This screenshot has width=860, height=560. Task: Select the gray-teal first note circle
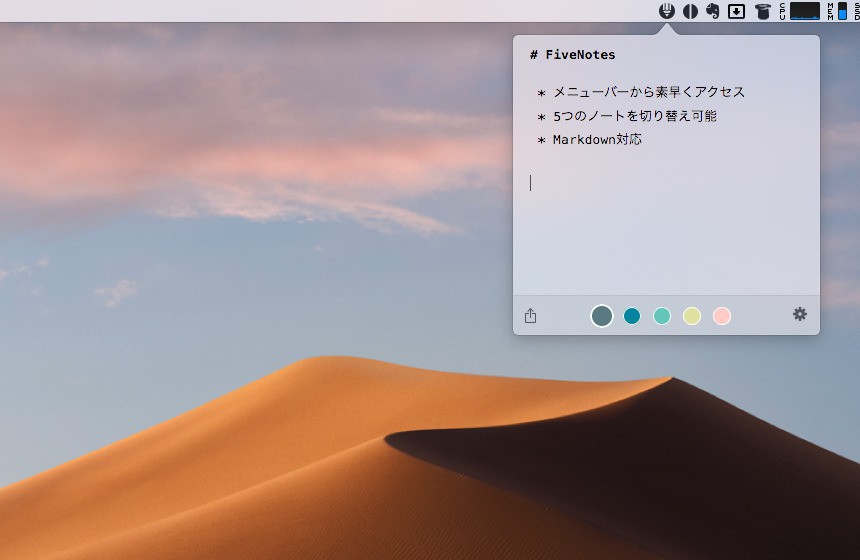pyautogui.click(x=602, y=316)
